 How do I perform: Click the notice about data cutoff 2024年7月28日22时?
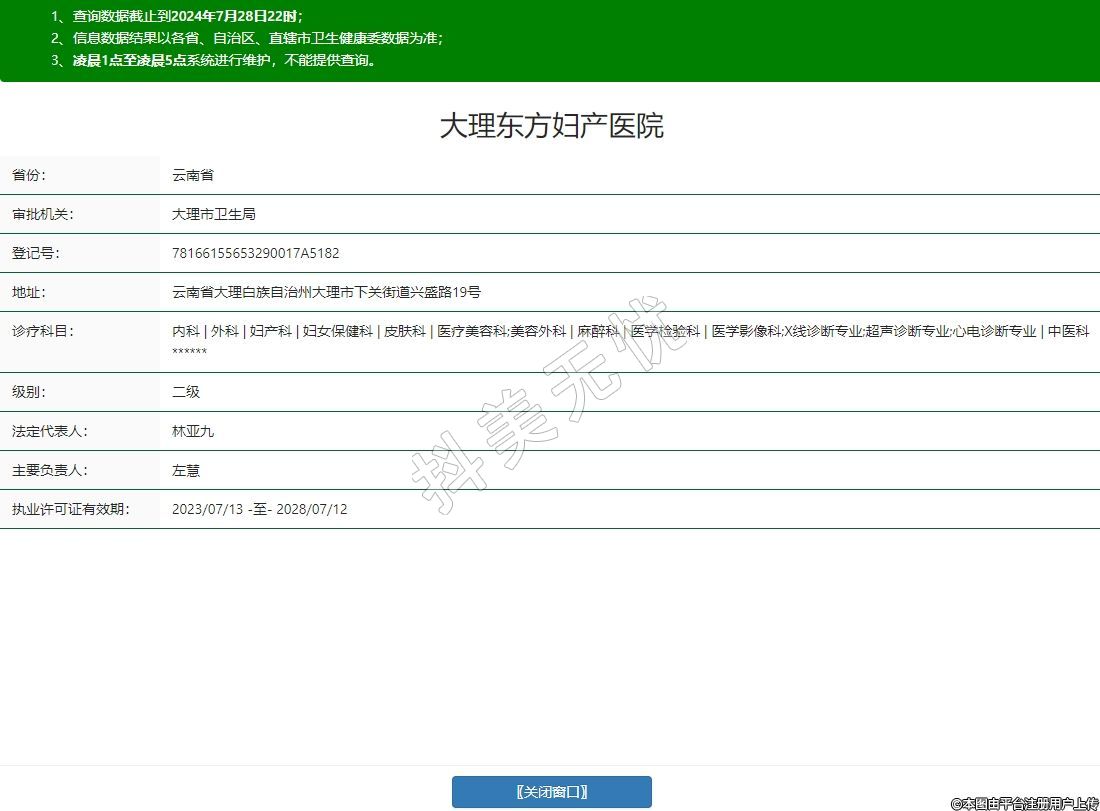187,16
